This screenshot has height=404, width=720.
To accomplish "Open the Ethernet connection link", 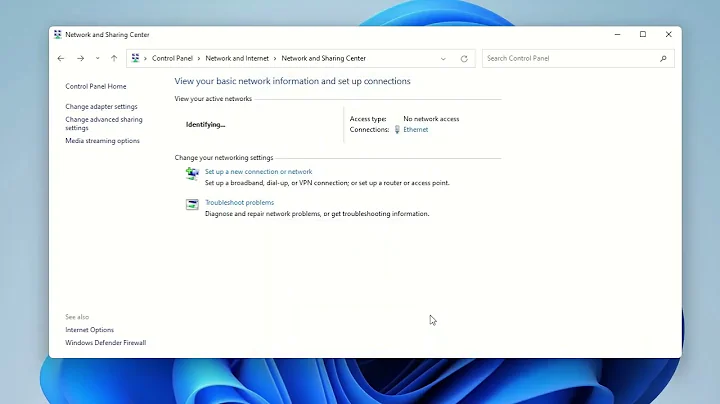I will (x=416, y=129).
